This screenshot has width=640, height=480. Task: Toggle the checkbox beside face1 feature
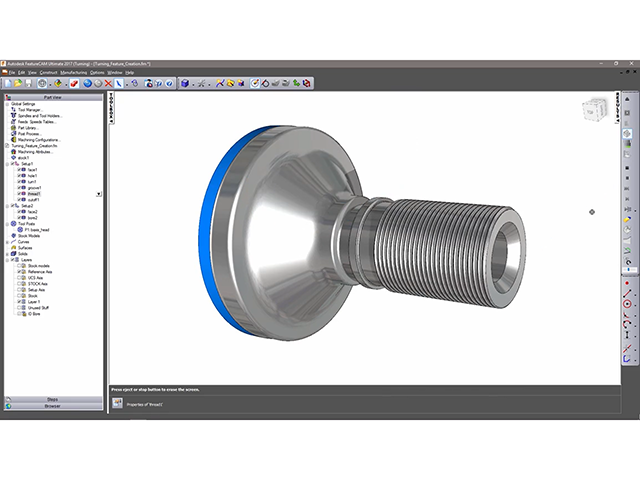[17, 170]
